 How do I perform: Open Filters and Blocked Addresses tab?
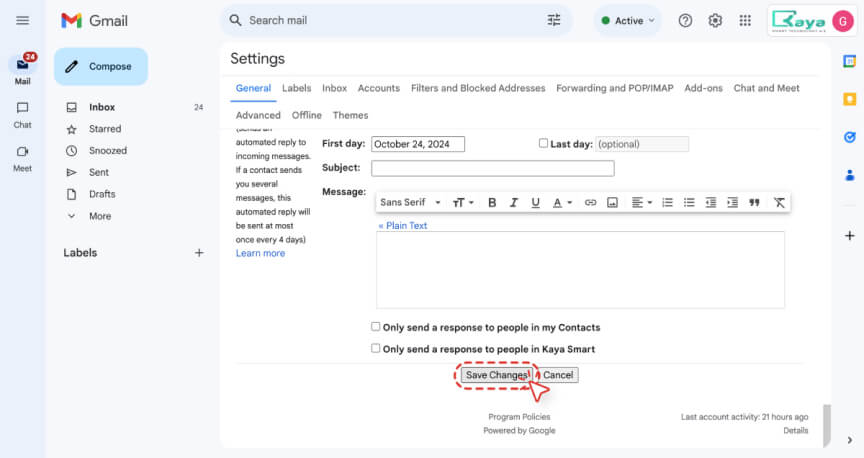478,88
